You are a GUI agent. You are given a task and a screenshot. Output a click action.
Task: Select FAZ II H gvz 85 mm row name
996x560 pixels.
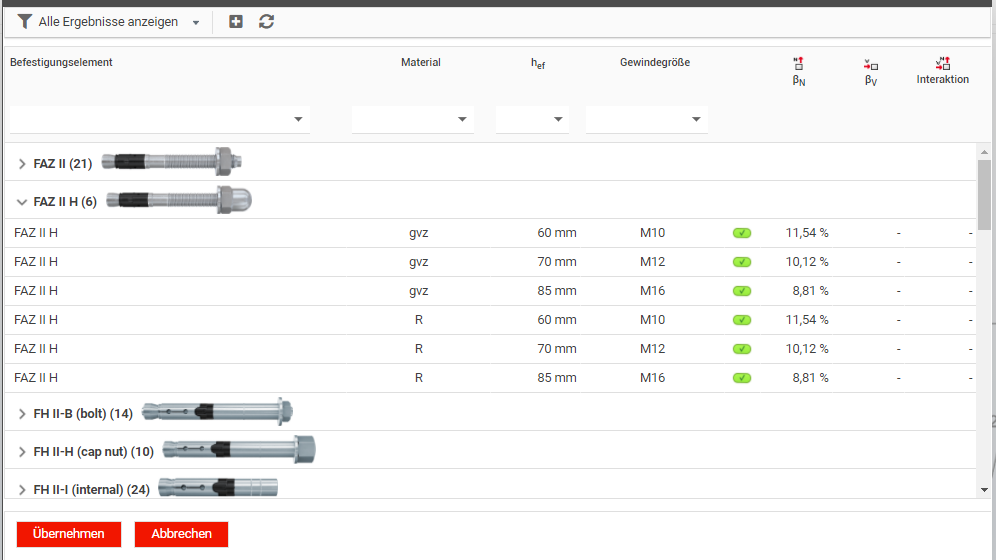point(36,291)
